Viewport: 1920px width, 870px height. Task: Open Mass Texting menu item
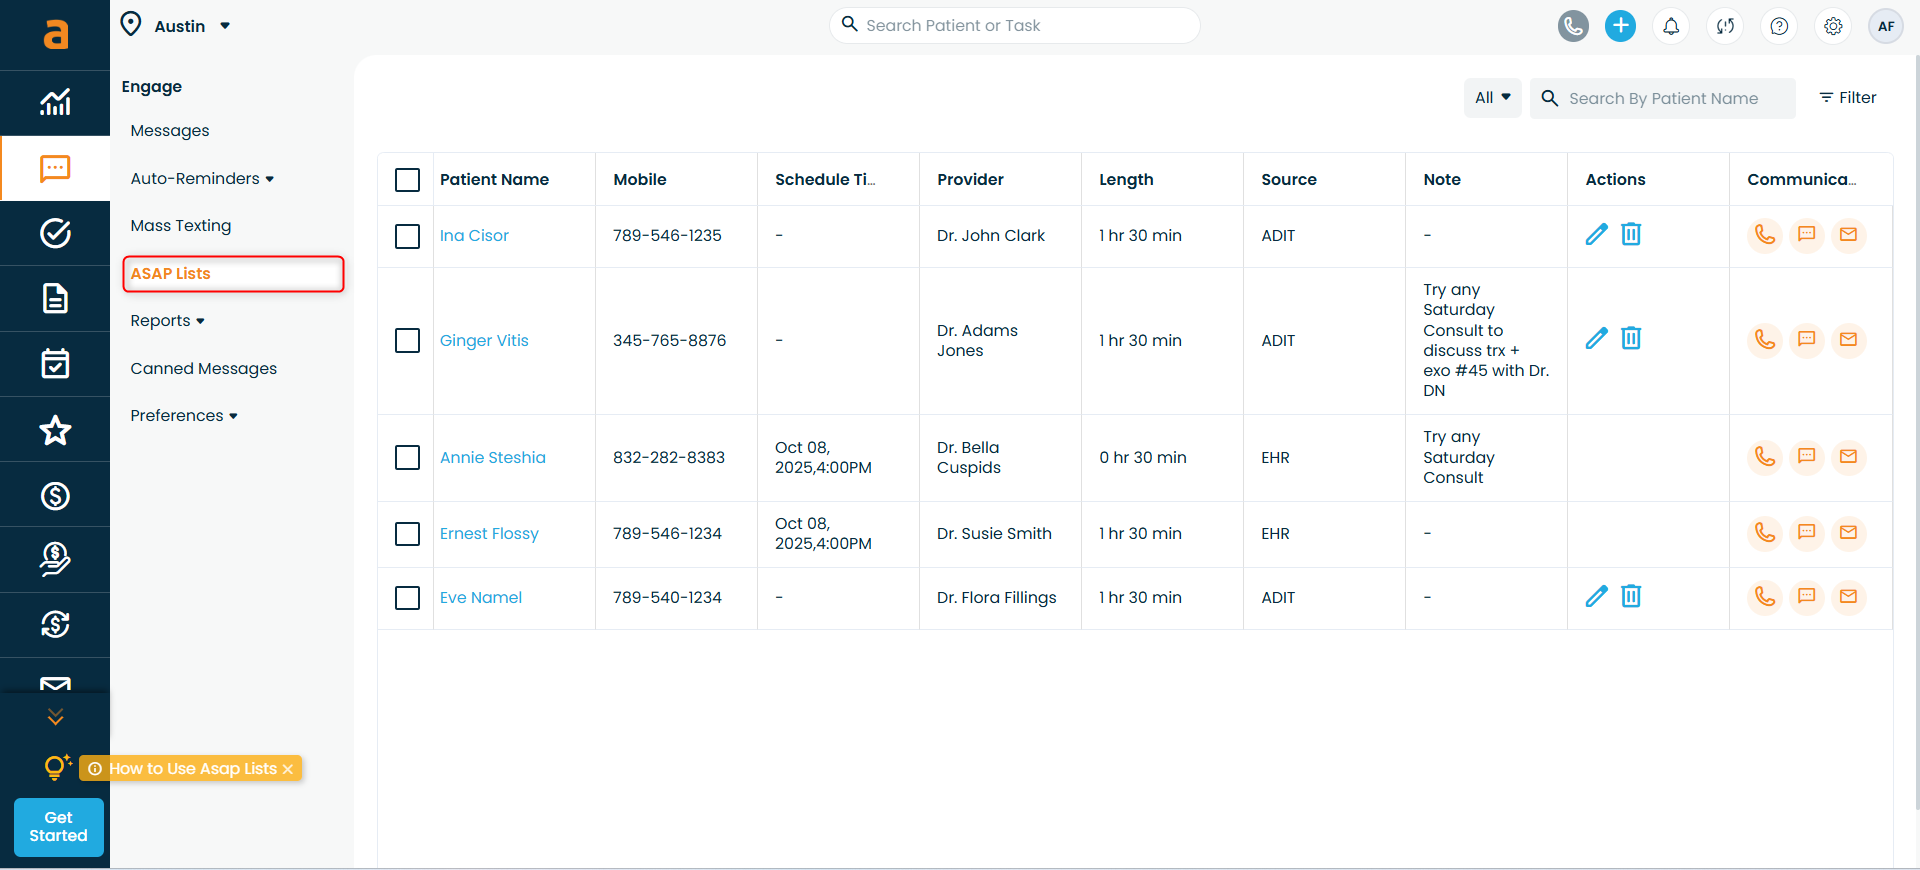point(181,226)
